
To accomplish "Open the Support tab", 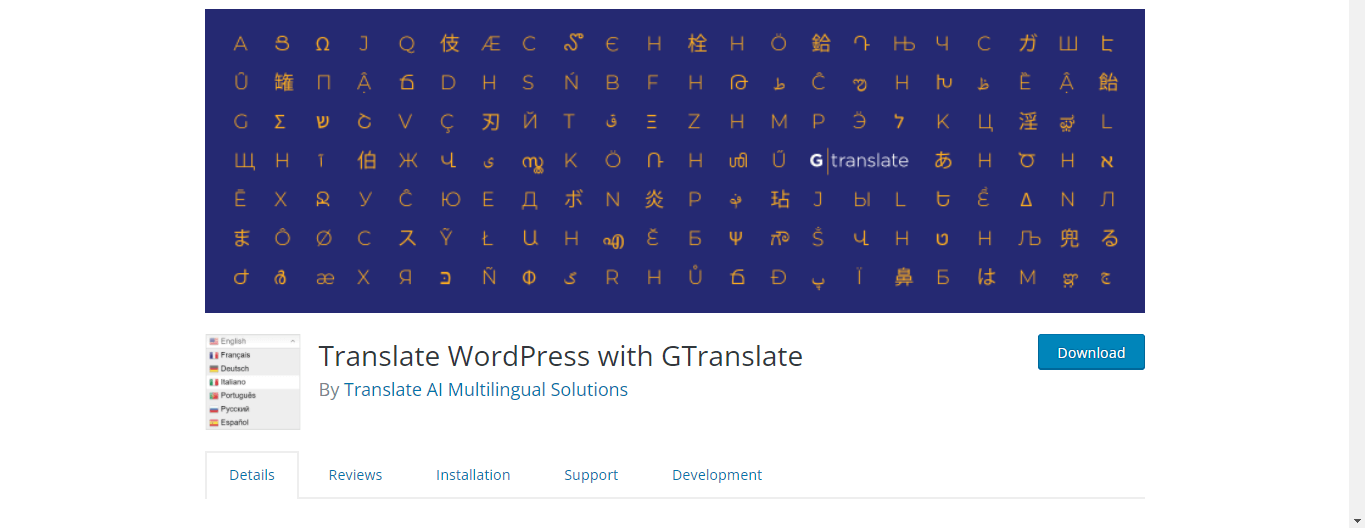I will (x=591, y=475).
